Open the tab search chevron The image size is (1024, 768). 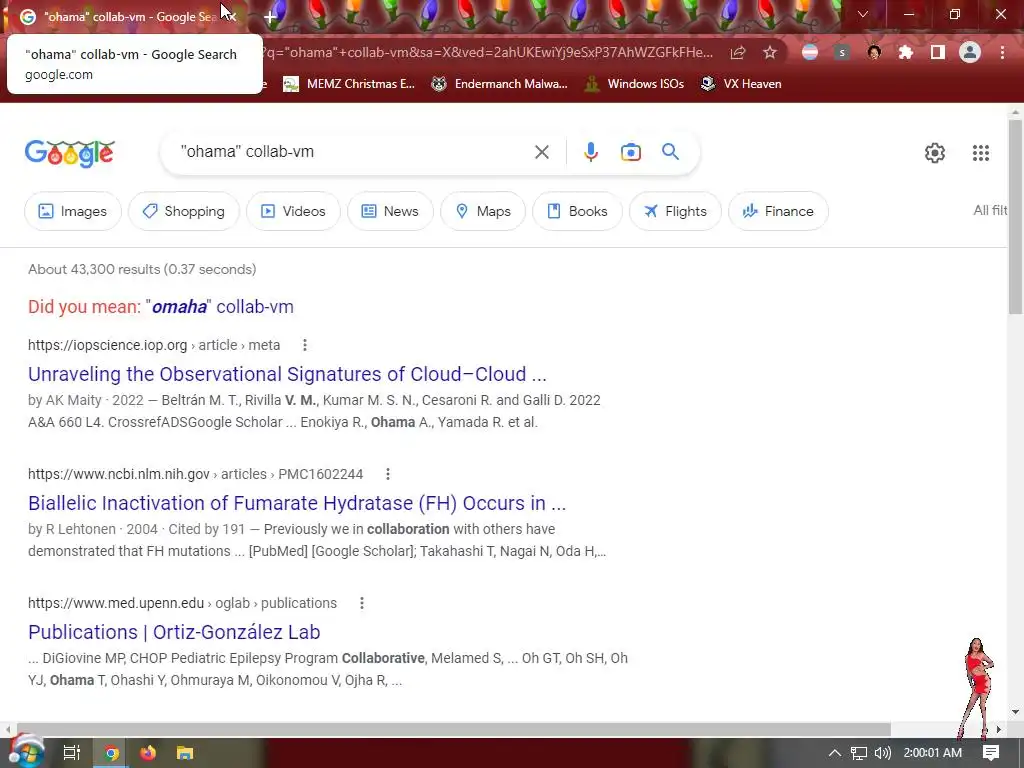tap(863, 14)
